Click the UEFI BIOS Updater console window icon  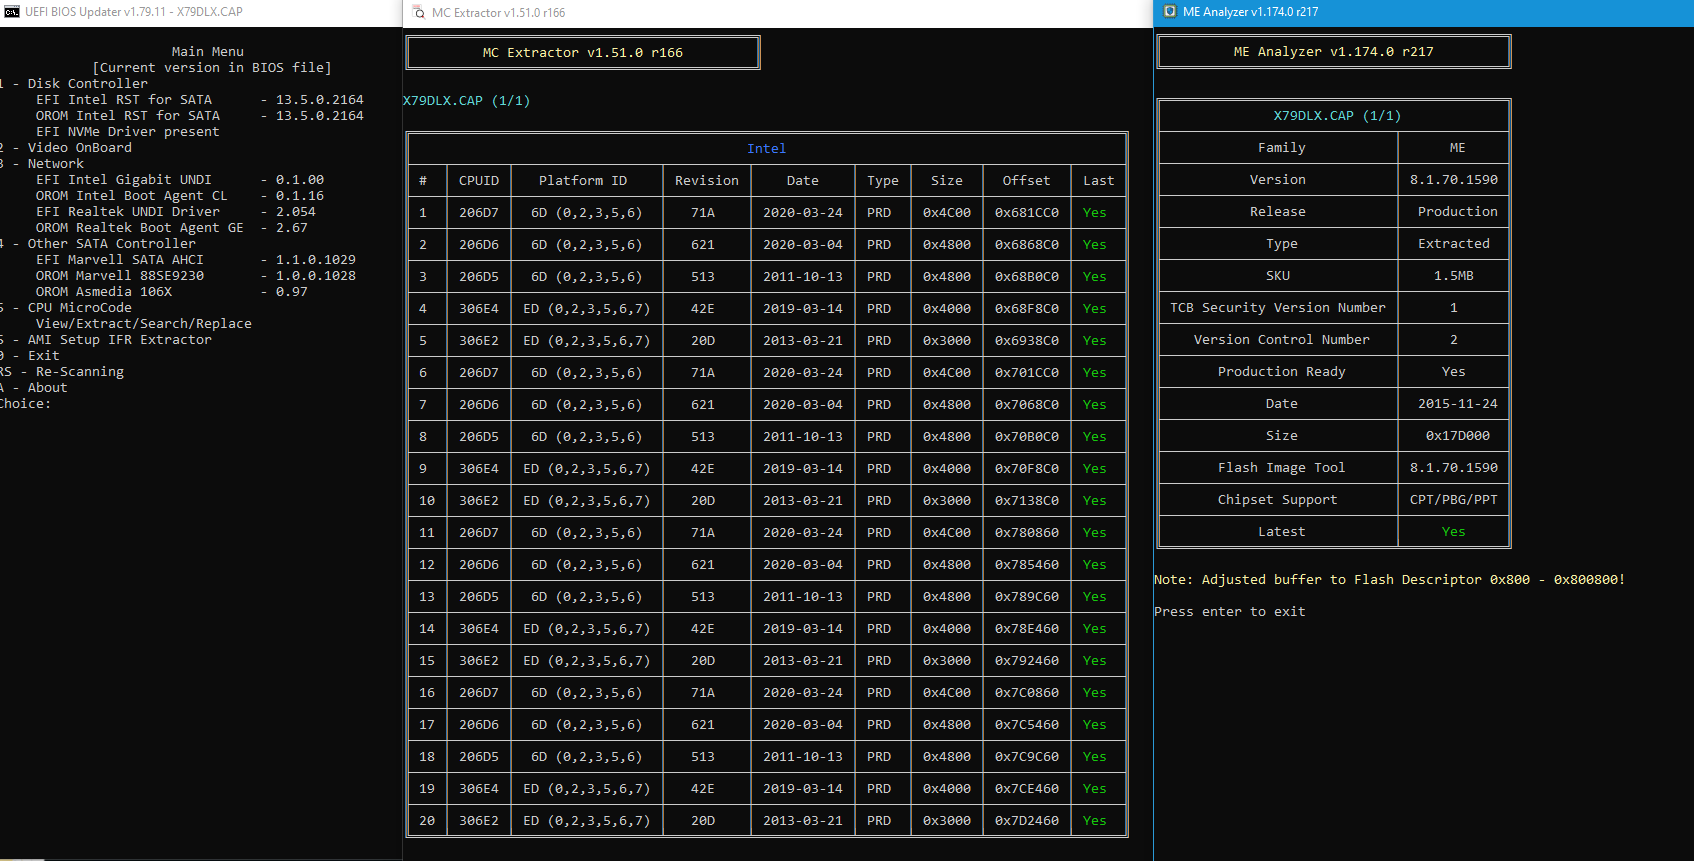(x=12, y=12)
